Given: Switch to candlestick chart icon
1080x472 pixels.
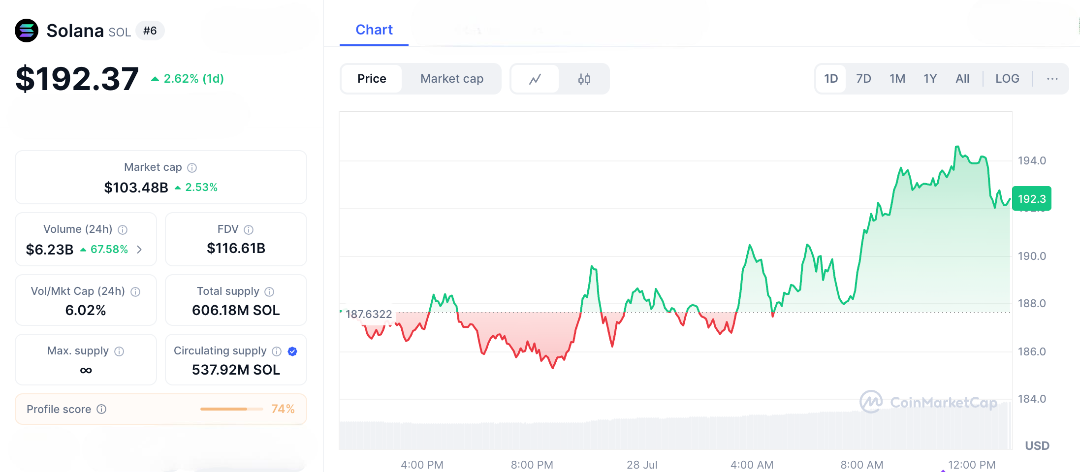Looking at the screenshot, I should 584,79.
